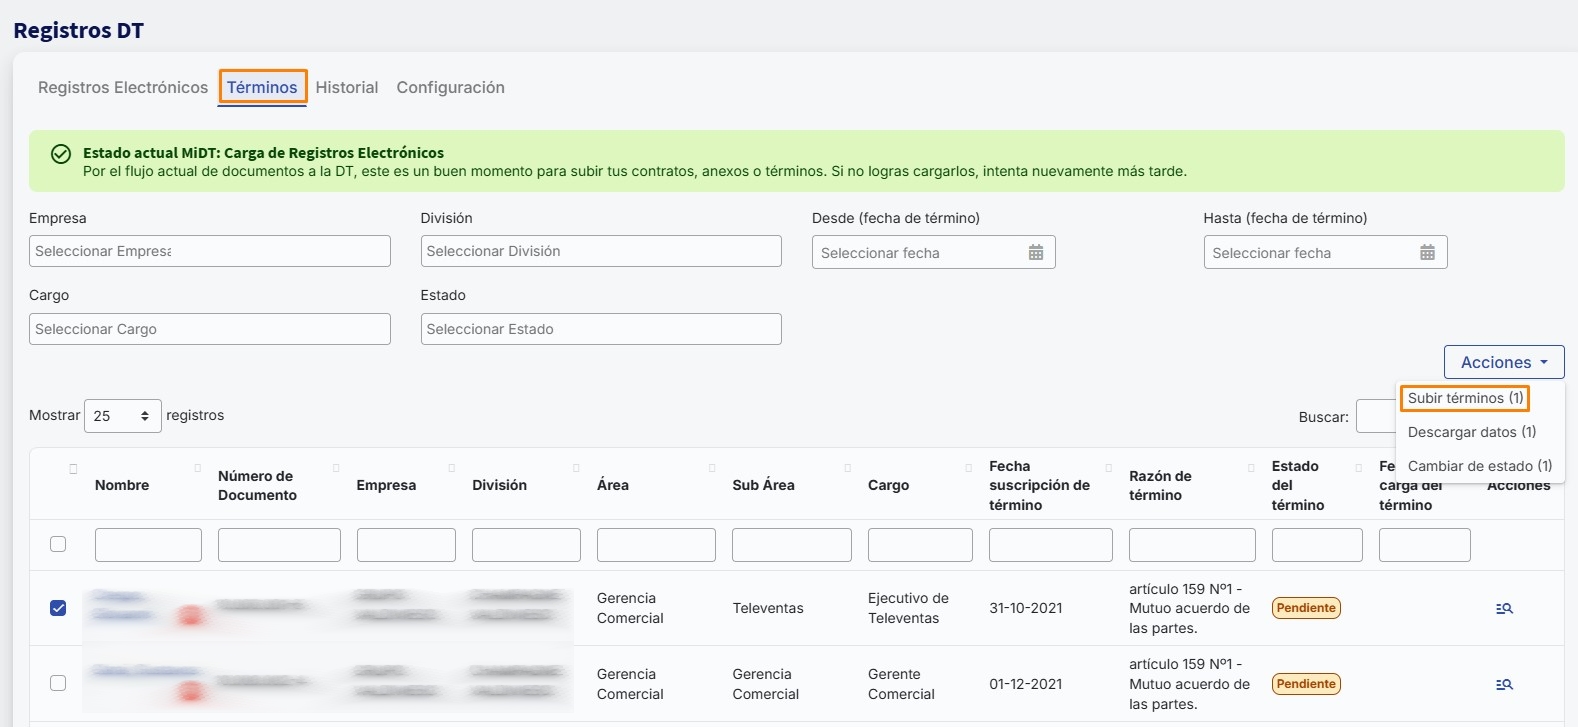Expand the Acciones dropdown button
The image size is (1578, 727).
click(x=1503, y=362)
